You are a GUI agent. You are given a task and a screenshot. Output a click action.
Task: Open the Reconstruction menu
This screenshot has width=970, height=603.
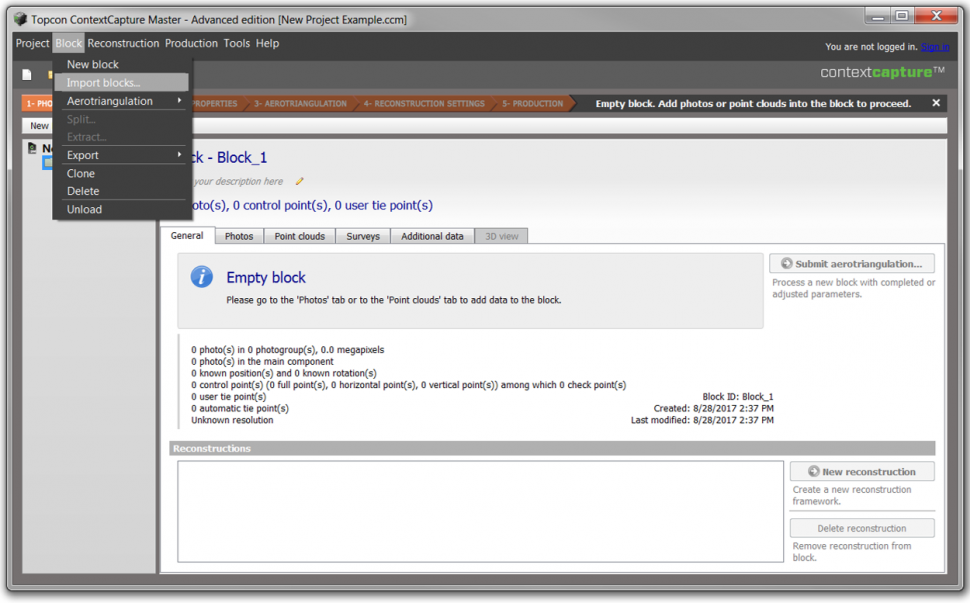(123, 43)
